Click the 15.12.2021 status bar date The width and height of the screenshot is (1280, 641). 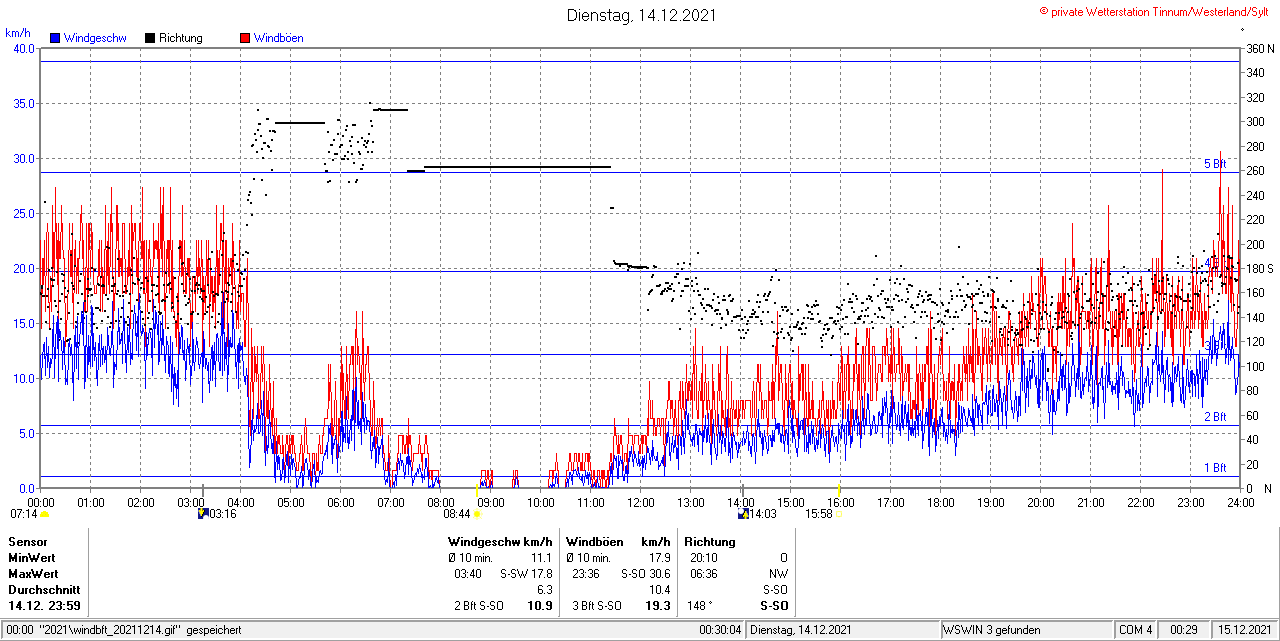[1243, 630]
